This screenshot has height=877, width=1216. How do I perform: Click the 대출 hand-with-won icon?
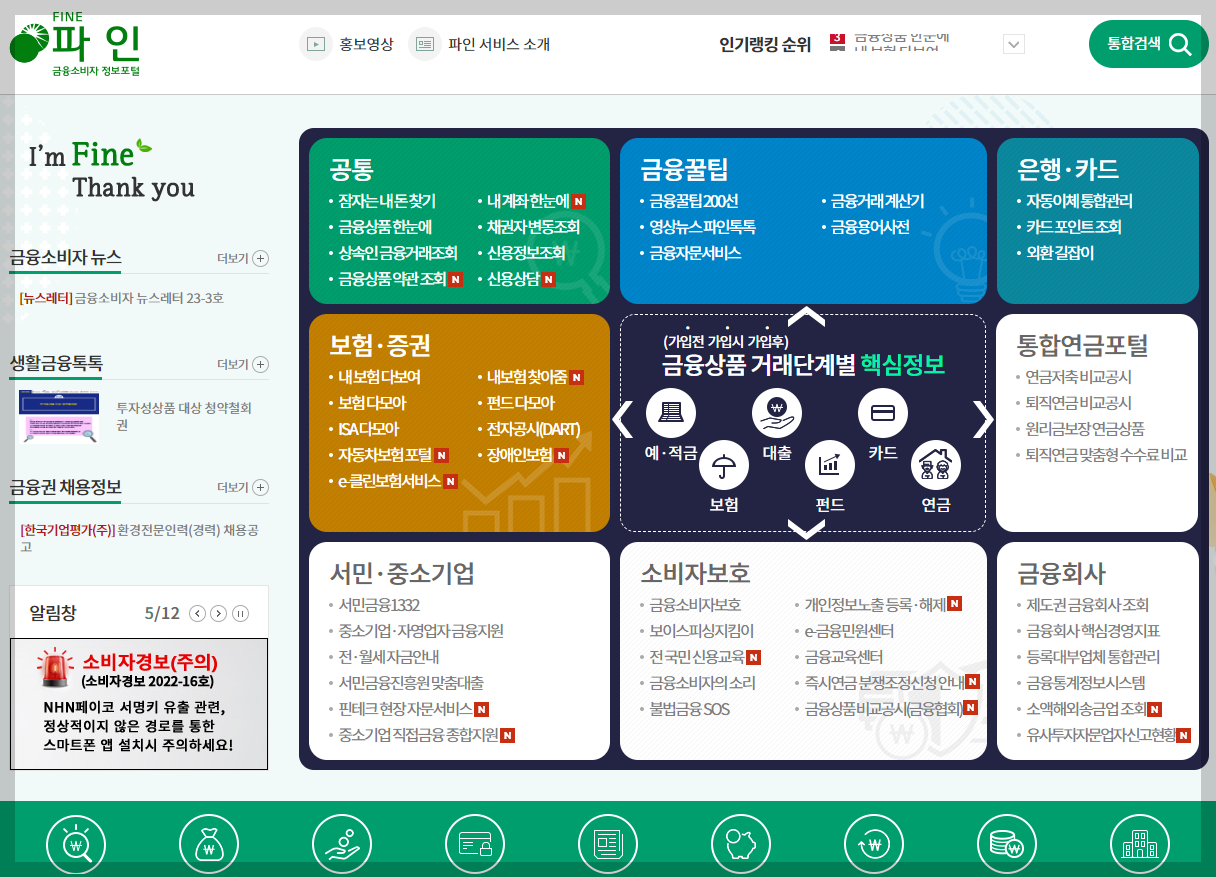click(x=777, y=411)
